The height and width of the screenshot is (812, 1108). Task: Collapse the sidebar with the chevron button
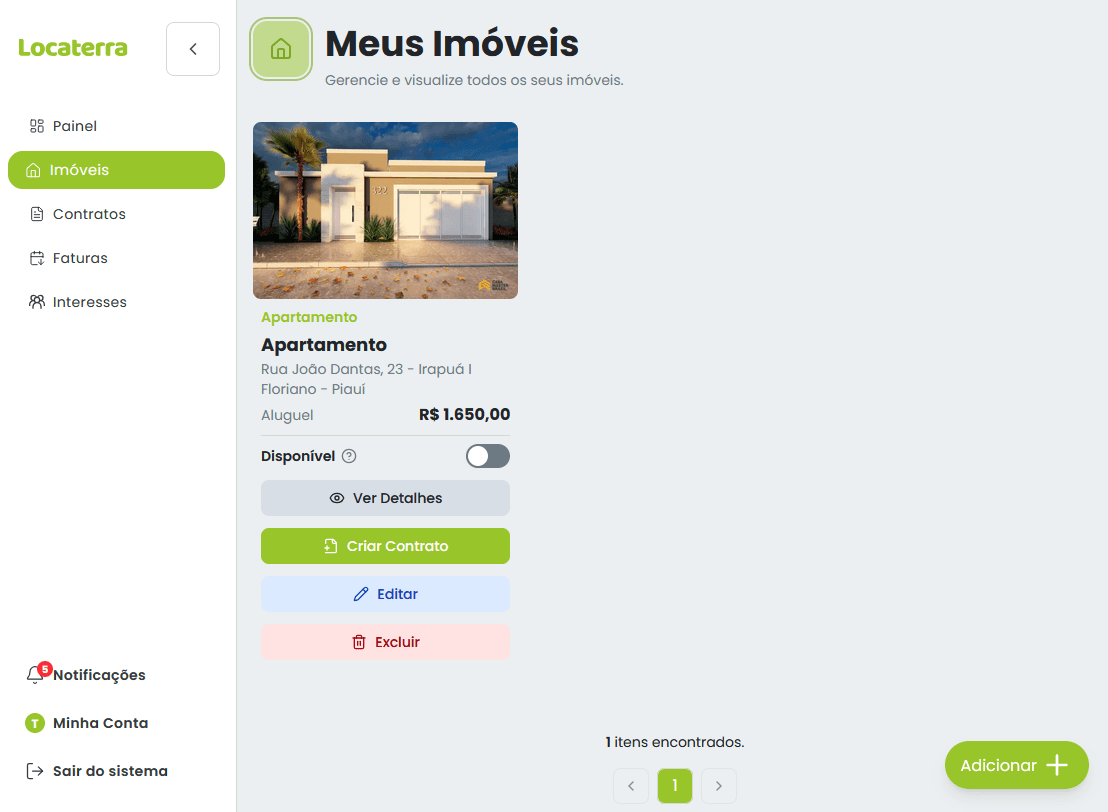coord(193,49)
